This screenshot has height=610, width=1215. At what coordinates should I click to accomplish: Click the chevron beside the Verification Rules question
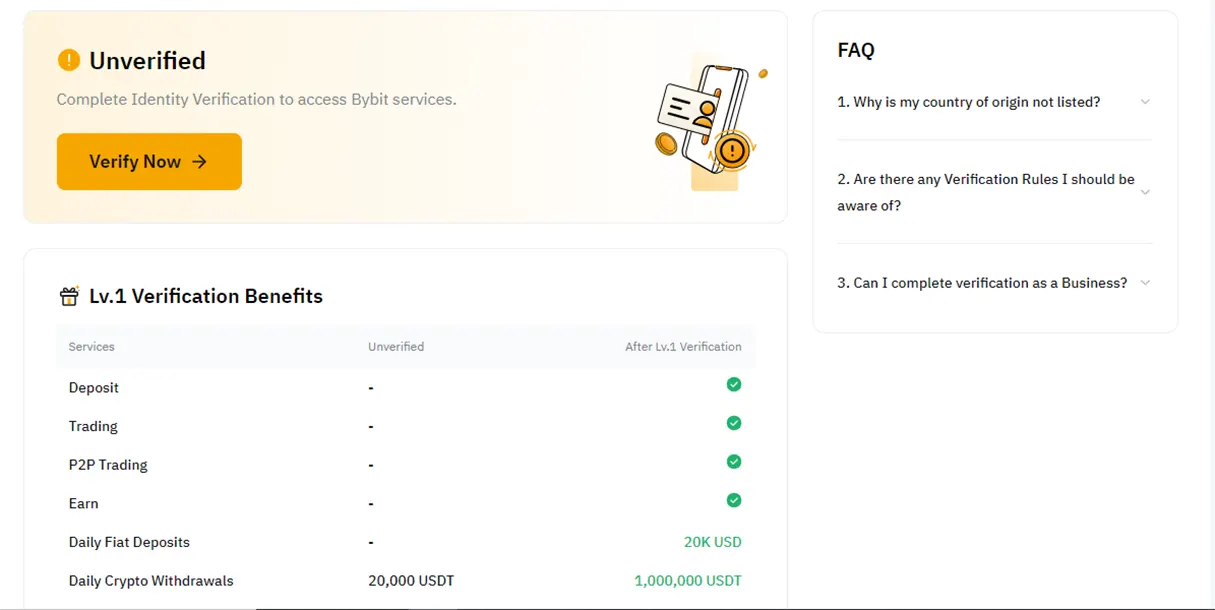[x=1145, y=192]
